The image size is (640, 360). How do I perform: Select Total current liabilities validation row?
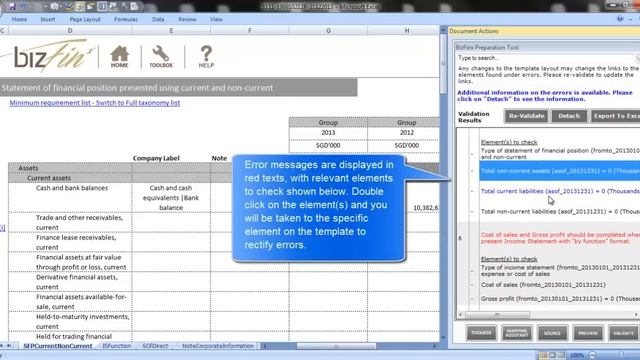click(560, 191)
